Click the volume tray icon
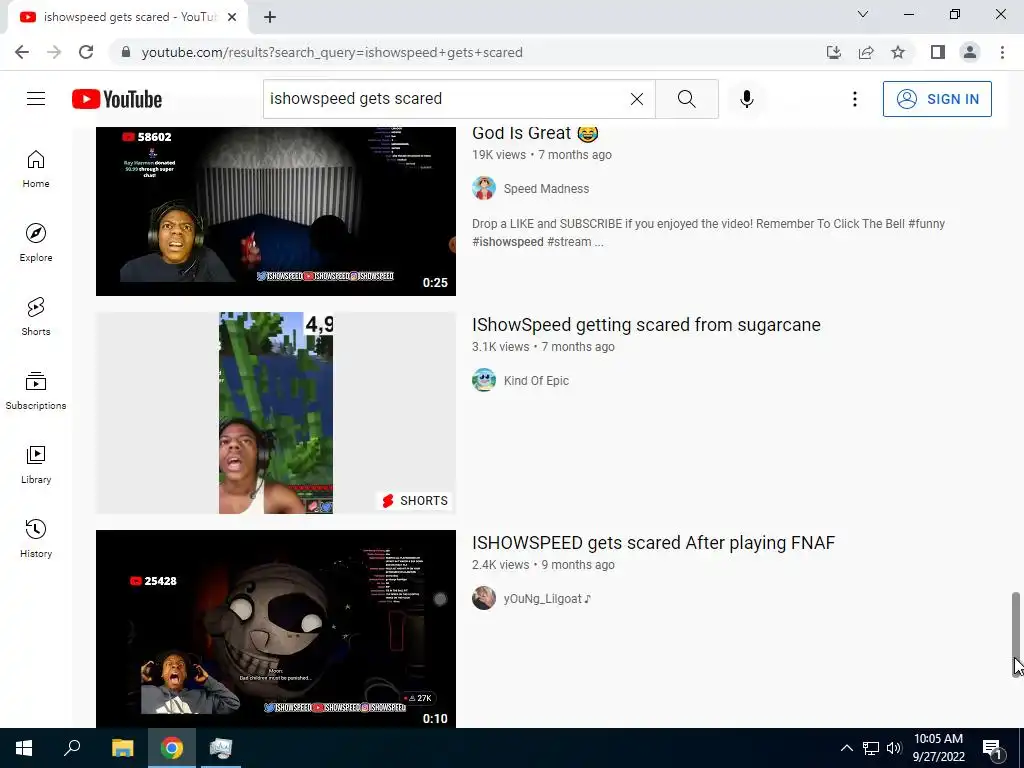Image resolution: width=1024 pixels, height=768 pixels. point(894,748)
